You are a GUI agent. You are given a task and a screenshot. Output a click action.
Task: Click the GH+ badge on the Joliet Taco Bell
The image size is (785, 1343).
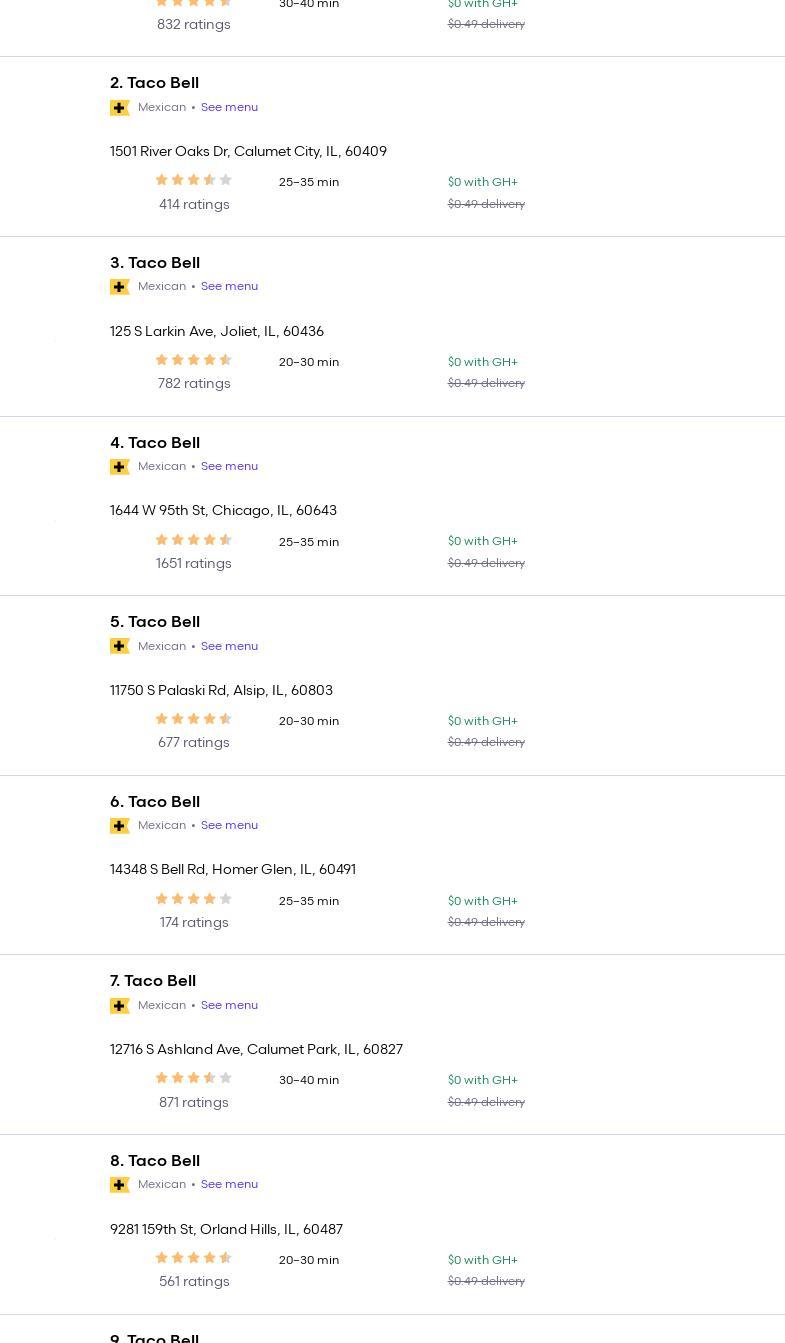[120, 287]
